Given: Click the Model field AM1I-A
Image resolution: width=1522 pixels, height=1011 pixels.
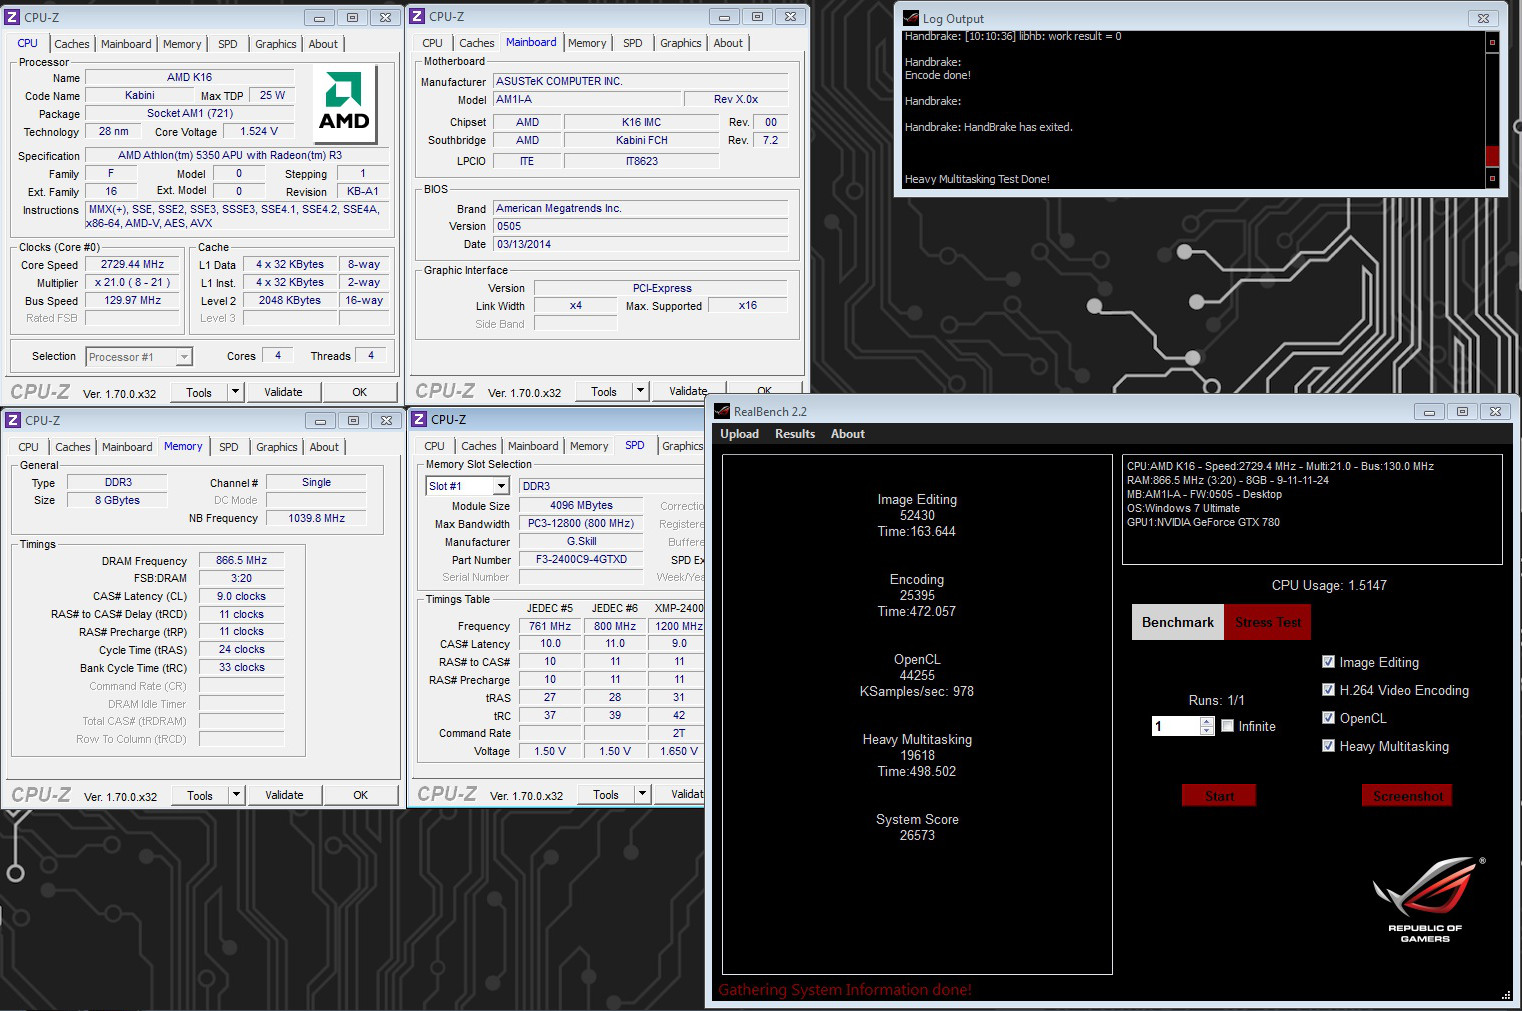Looking at the screenshot, I should [586, 99].
